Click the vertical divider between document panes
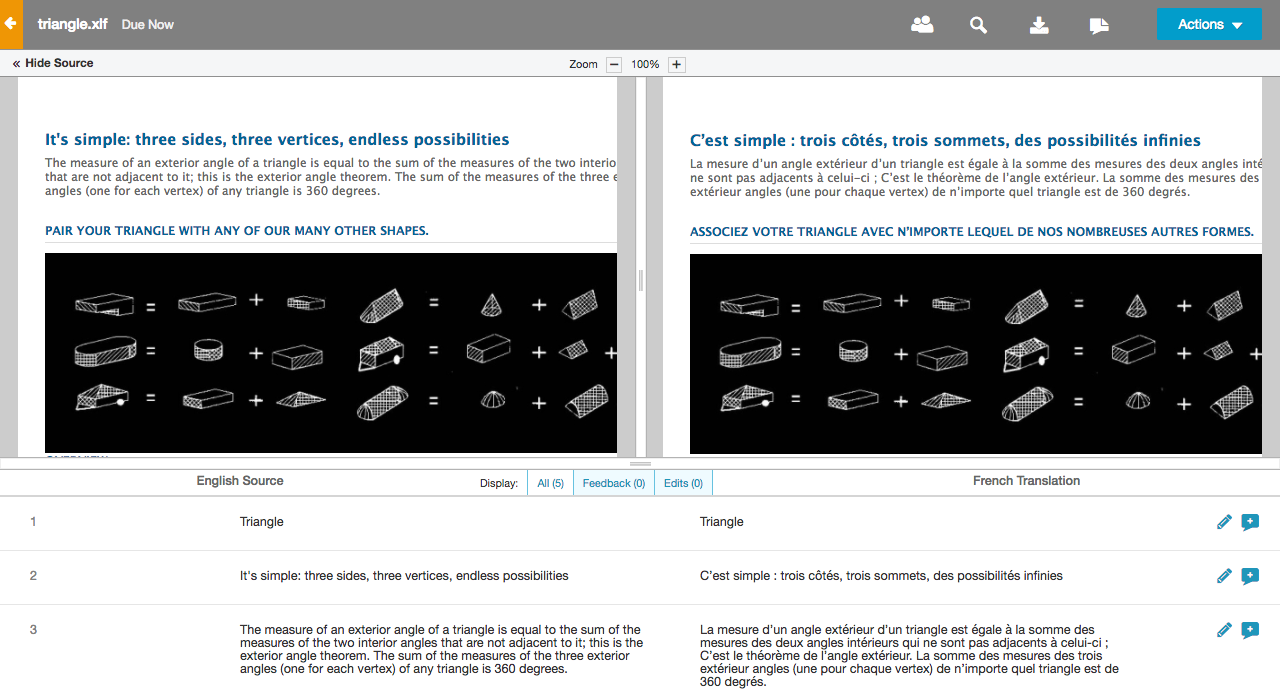This screenshot has height=694, width=1280. (x=641, y=280)
